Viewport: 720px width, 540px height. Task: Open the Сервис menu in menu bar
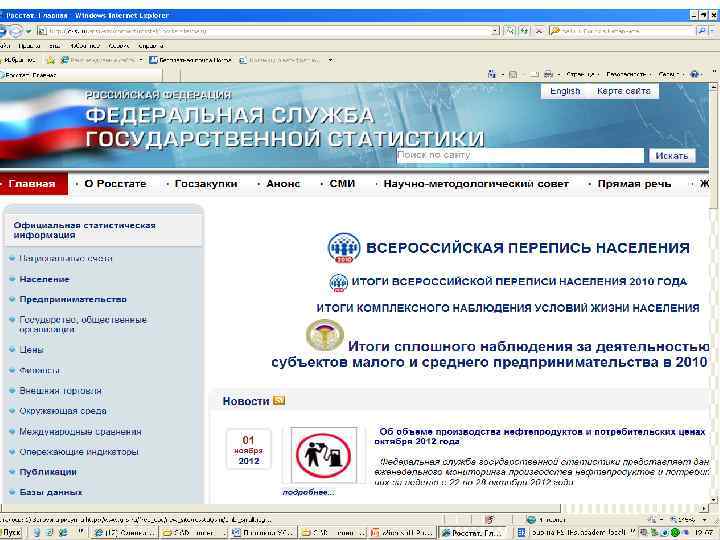point(119,46)
